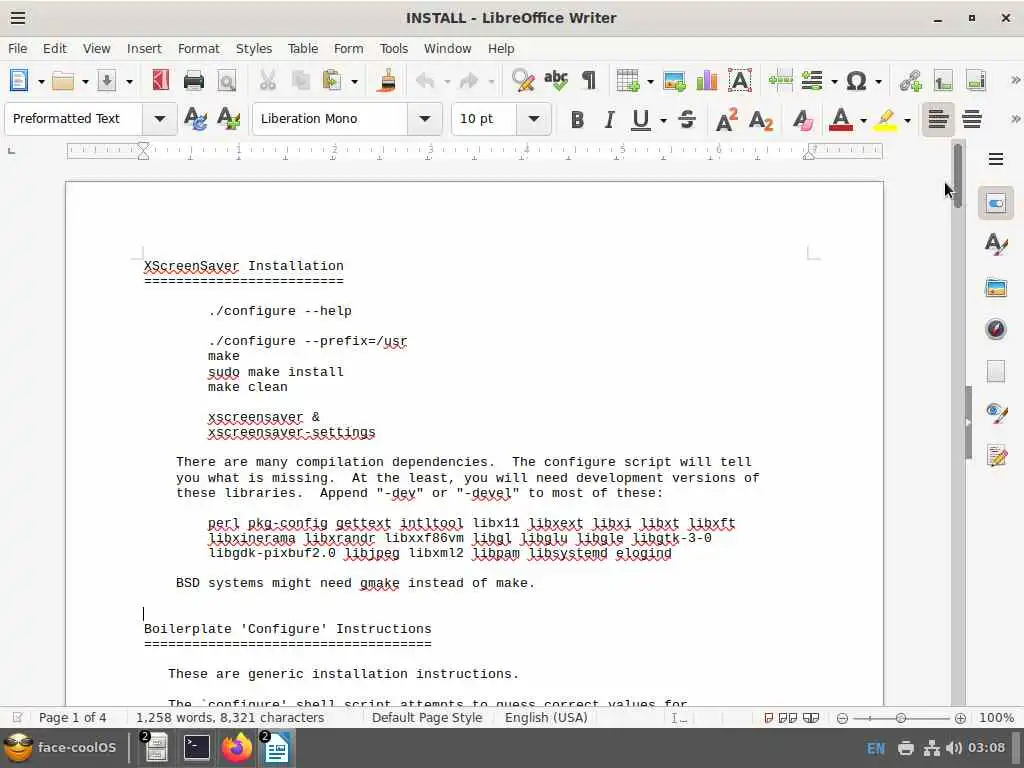Image resolution: width=1024 pixels, height=768 pixels.
Task: Toggle strikethrough formatting
Action: (687, 120)
